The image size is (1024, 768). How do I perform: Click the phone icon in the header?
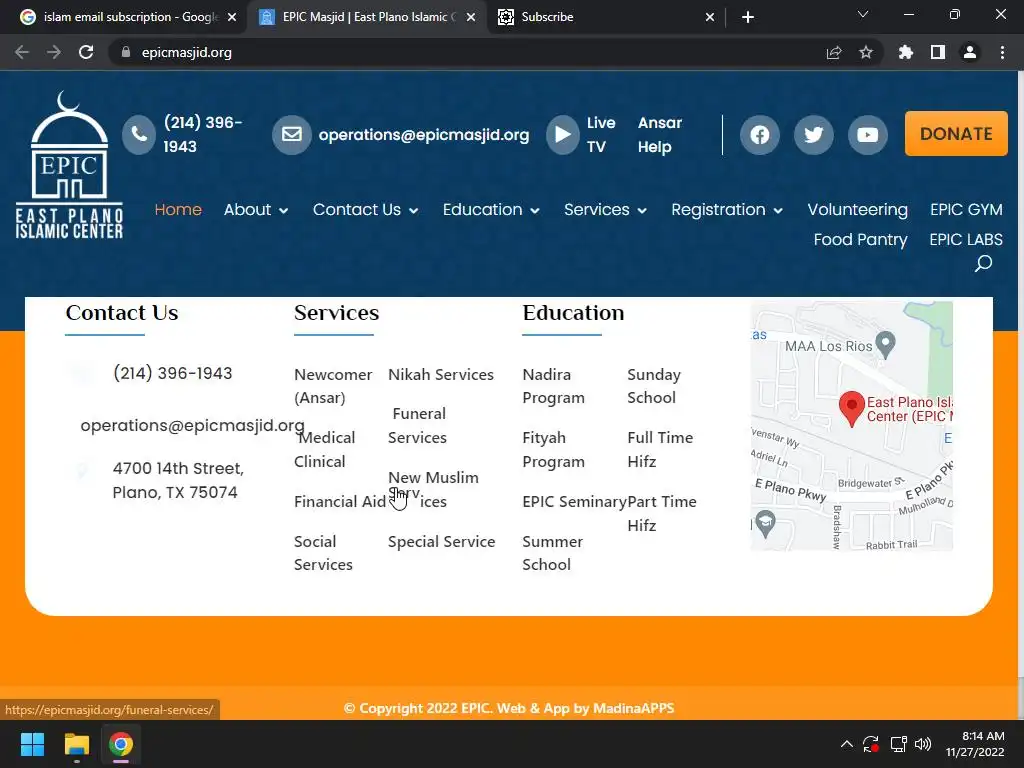pyautogui.click(x=138, y=135)
